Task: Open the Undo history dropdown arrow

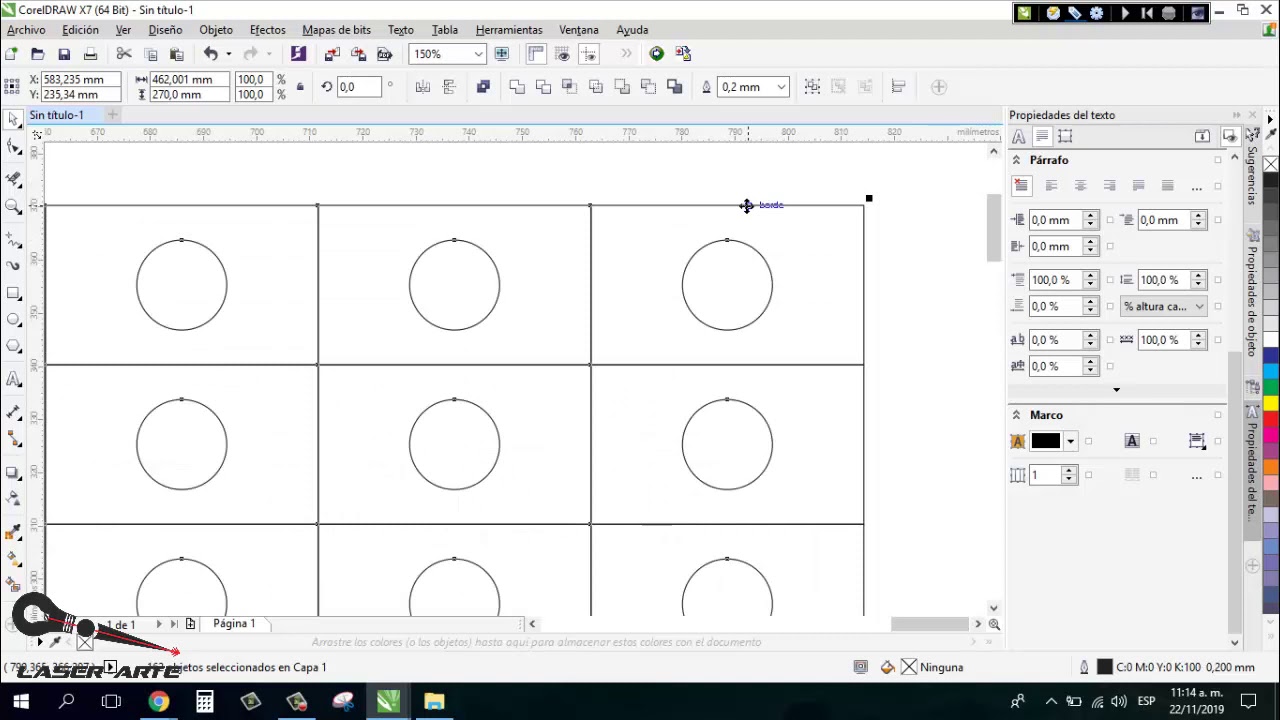Action: pos(228,54)
